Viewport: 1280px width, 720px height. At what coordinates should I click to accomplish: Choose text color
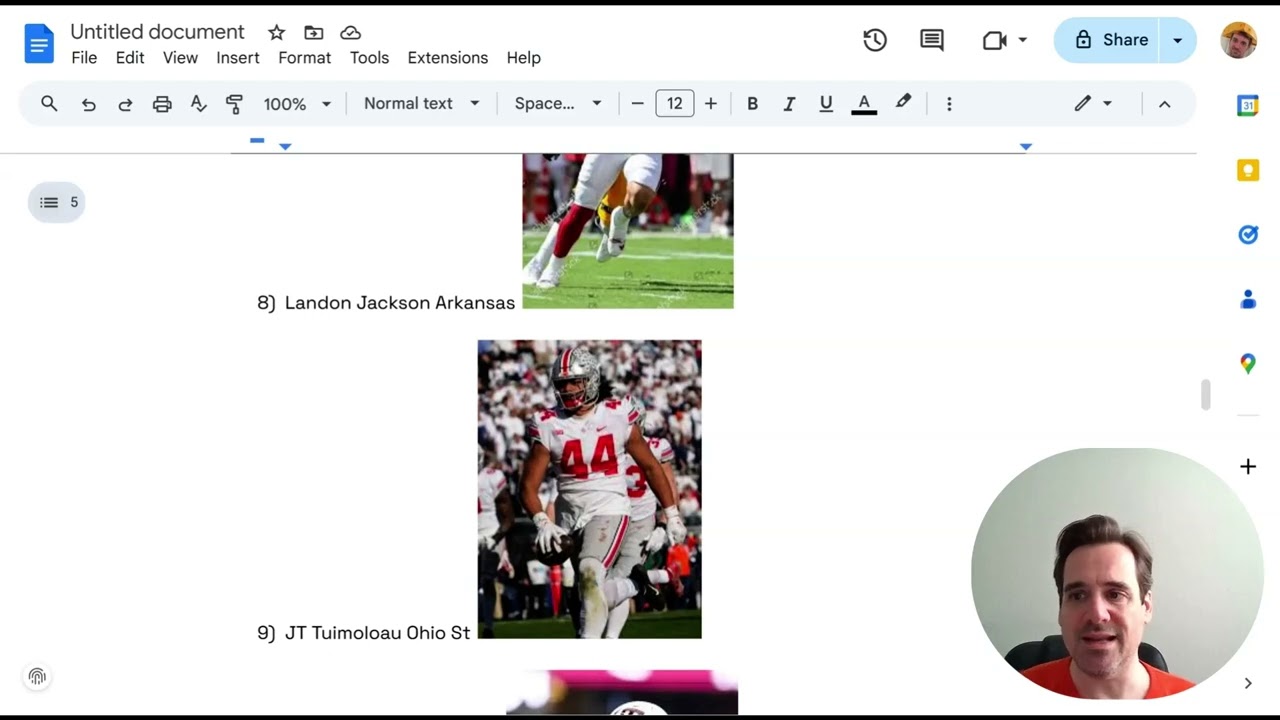click(864, 104)
